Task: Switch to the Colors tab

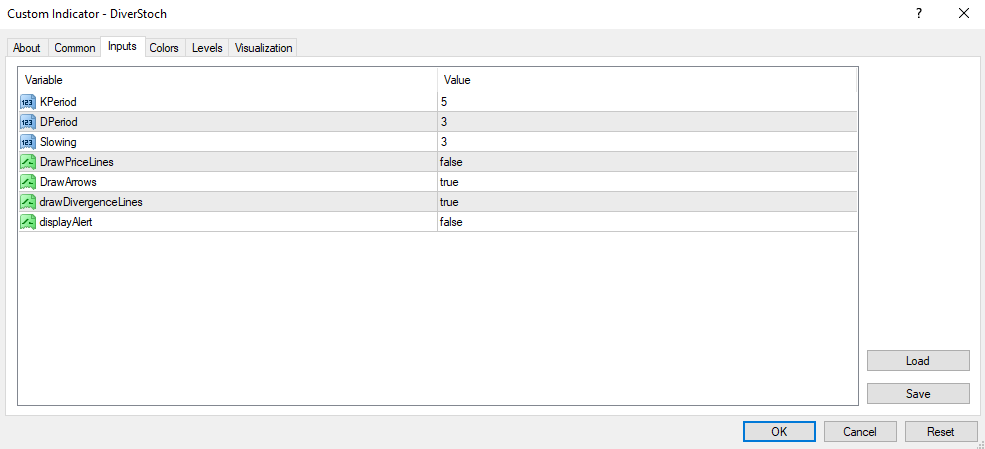Action: point(164,48)
